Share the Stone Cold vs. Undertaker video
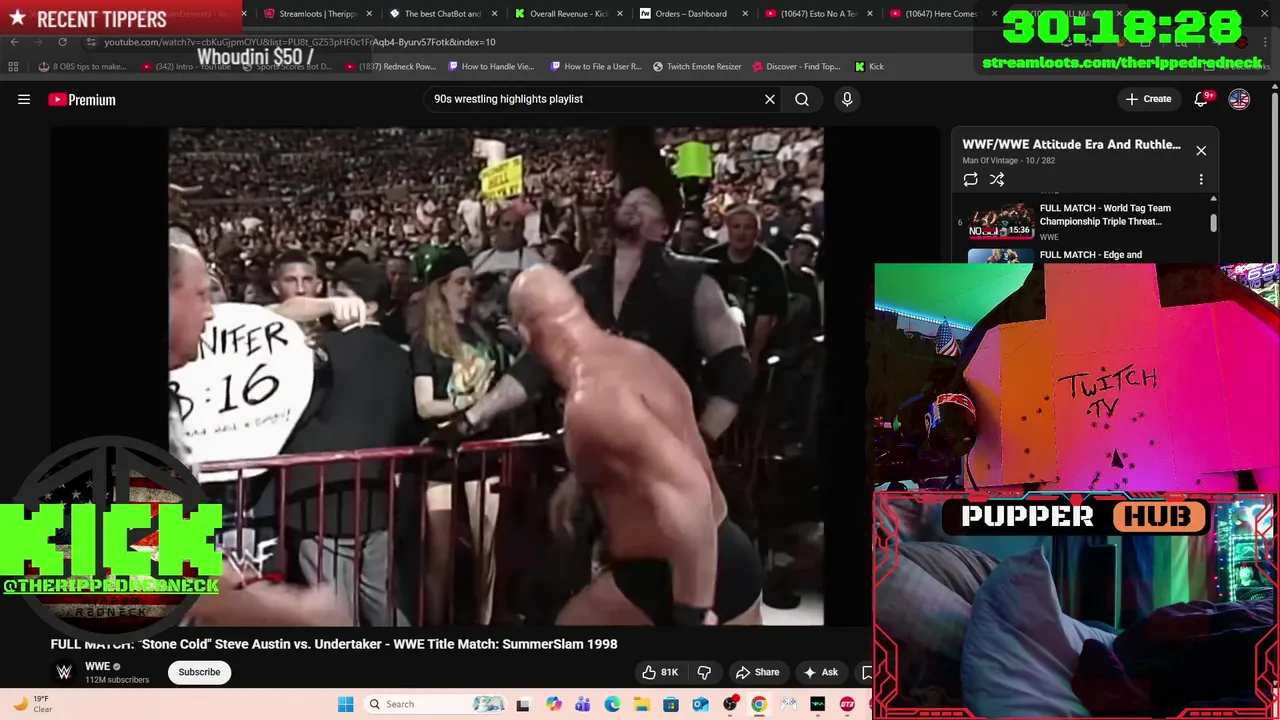1280x720 pixels. pos(757,672)
